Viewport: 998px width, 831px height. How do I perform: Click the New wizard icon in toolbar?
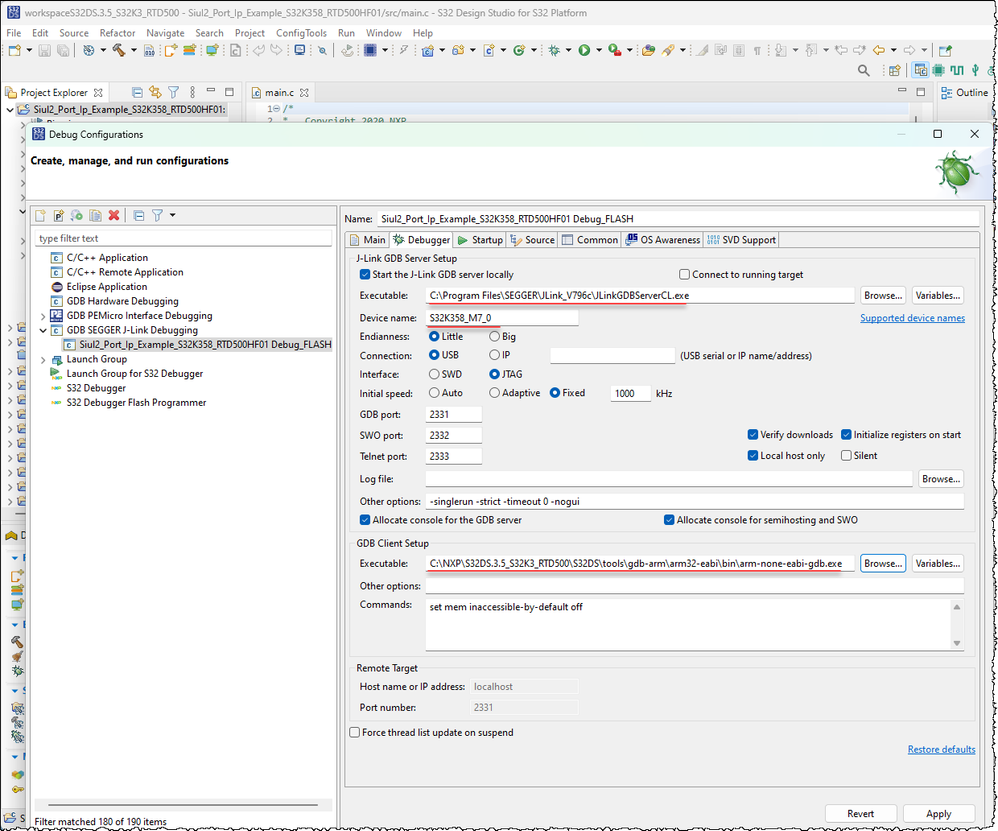(x=15, y=50)
